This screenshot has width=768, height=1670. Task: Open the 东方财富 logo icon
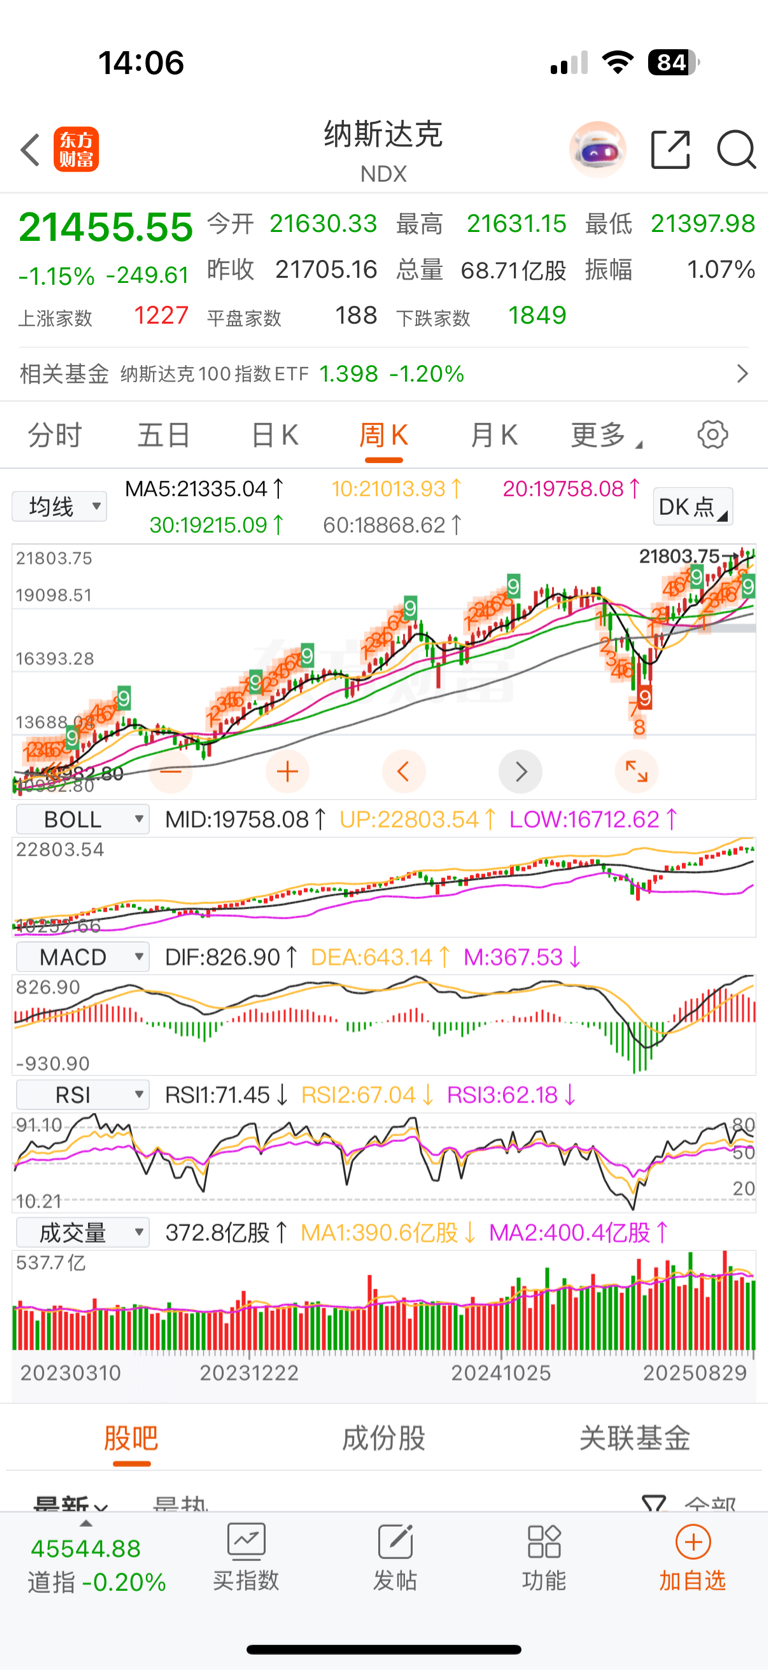point(76,150)
